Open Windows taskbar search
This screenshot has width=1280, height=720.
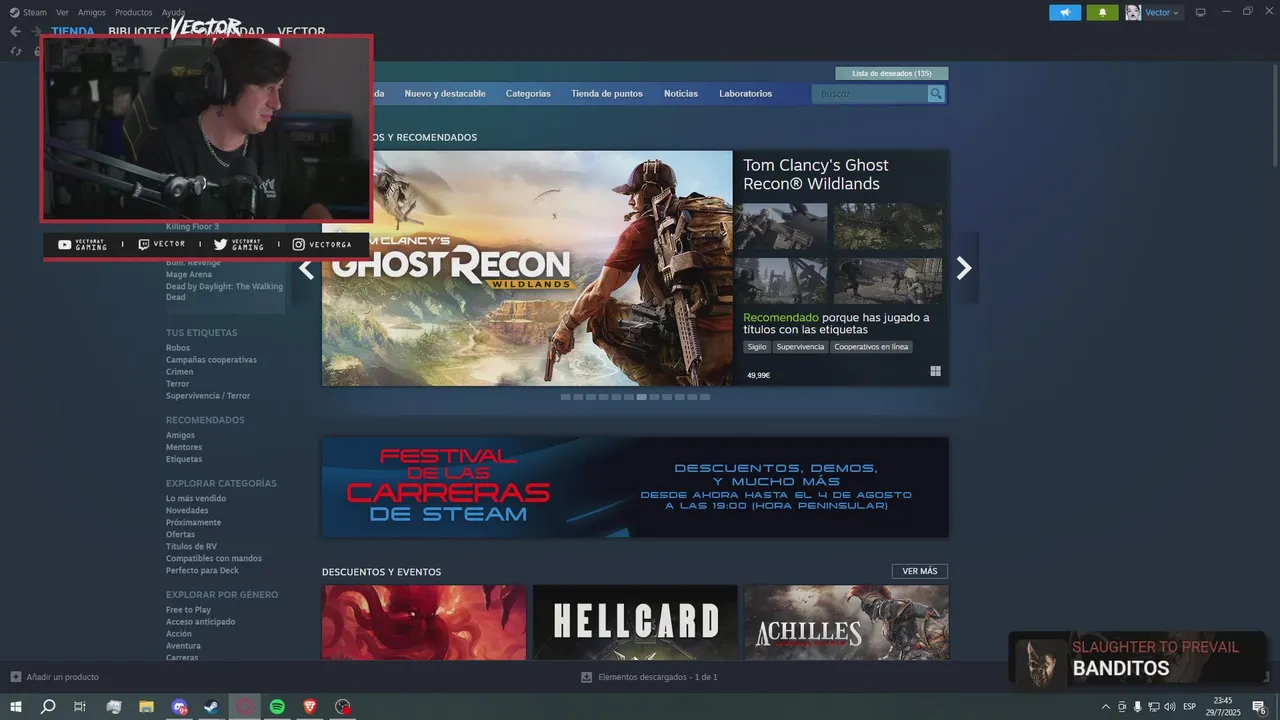coord(47,707)
